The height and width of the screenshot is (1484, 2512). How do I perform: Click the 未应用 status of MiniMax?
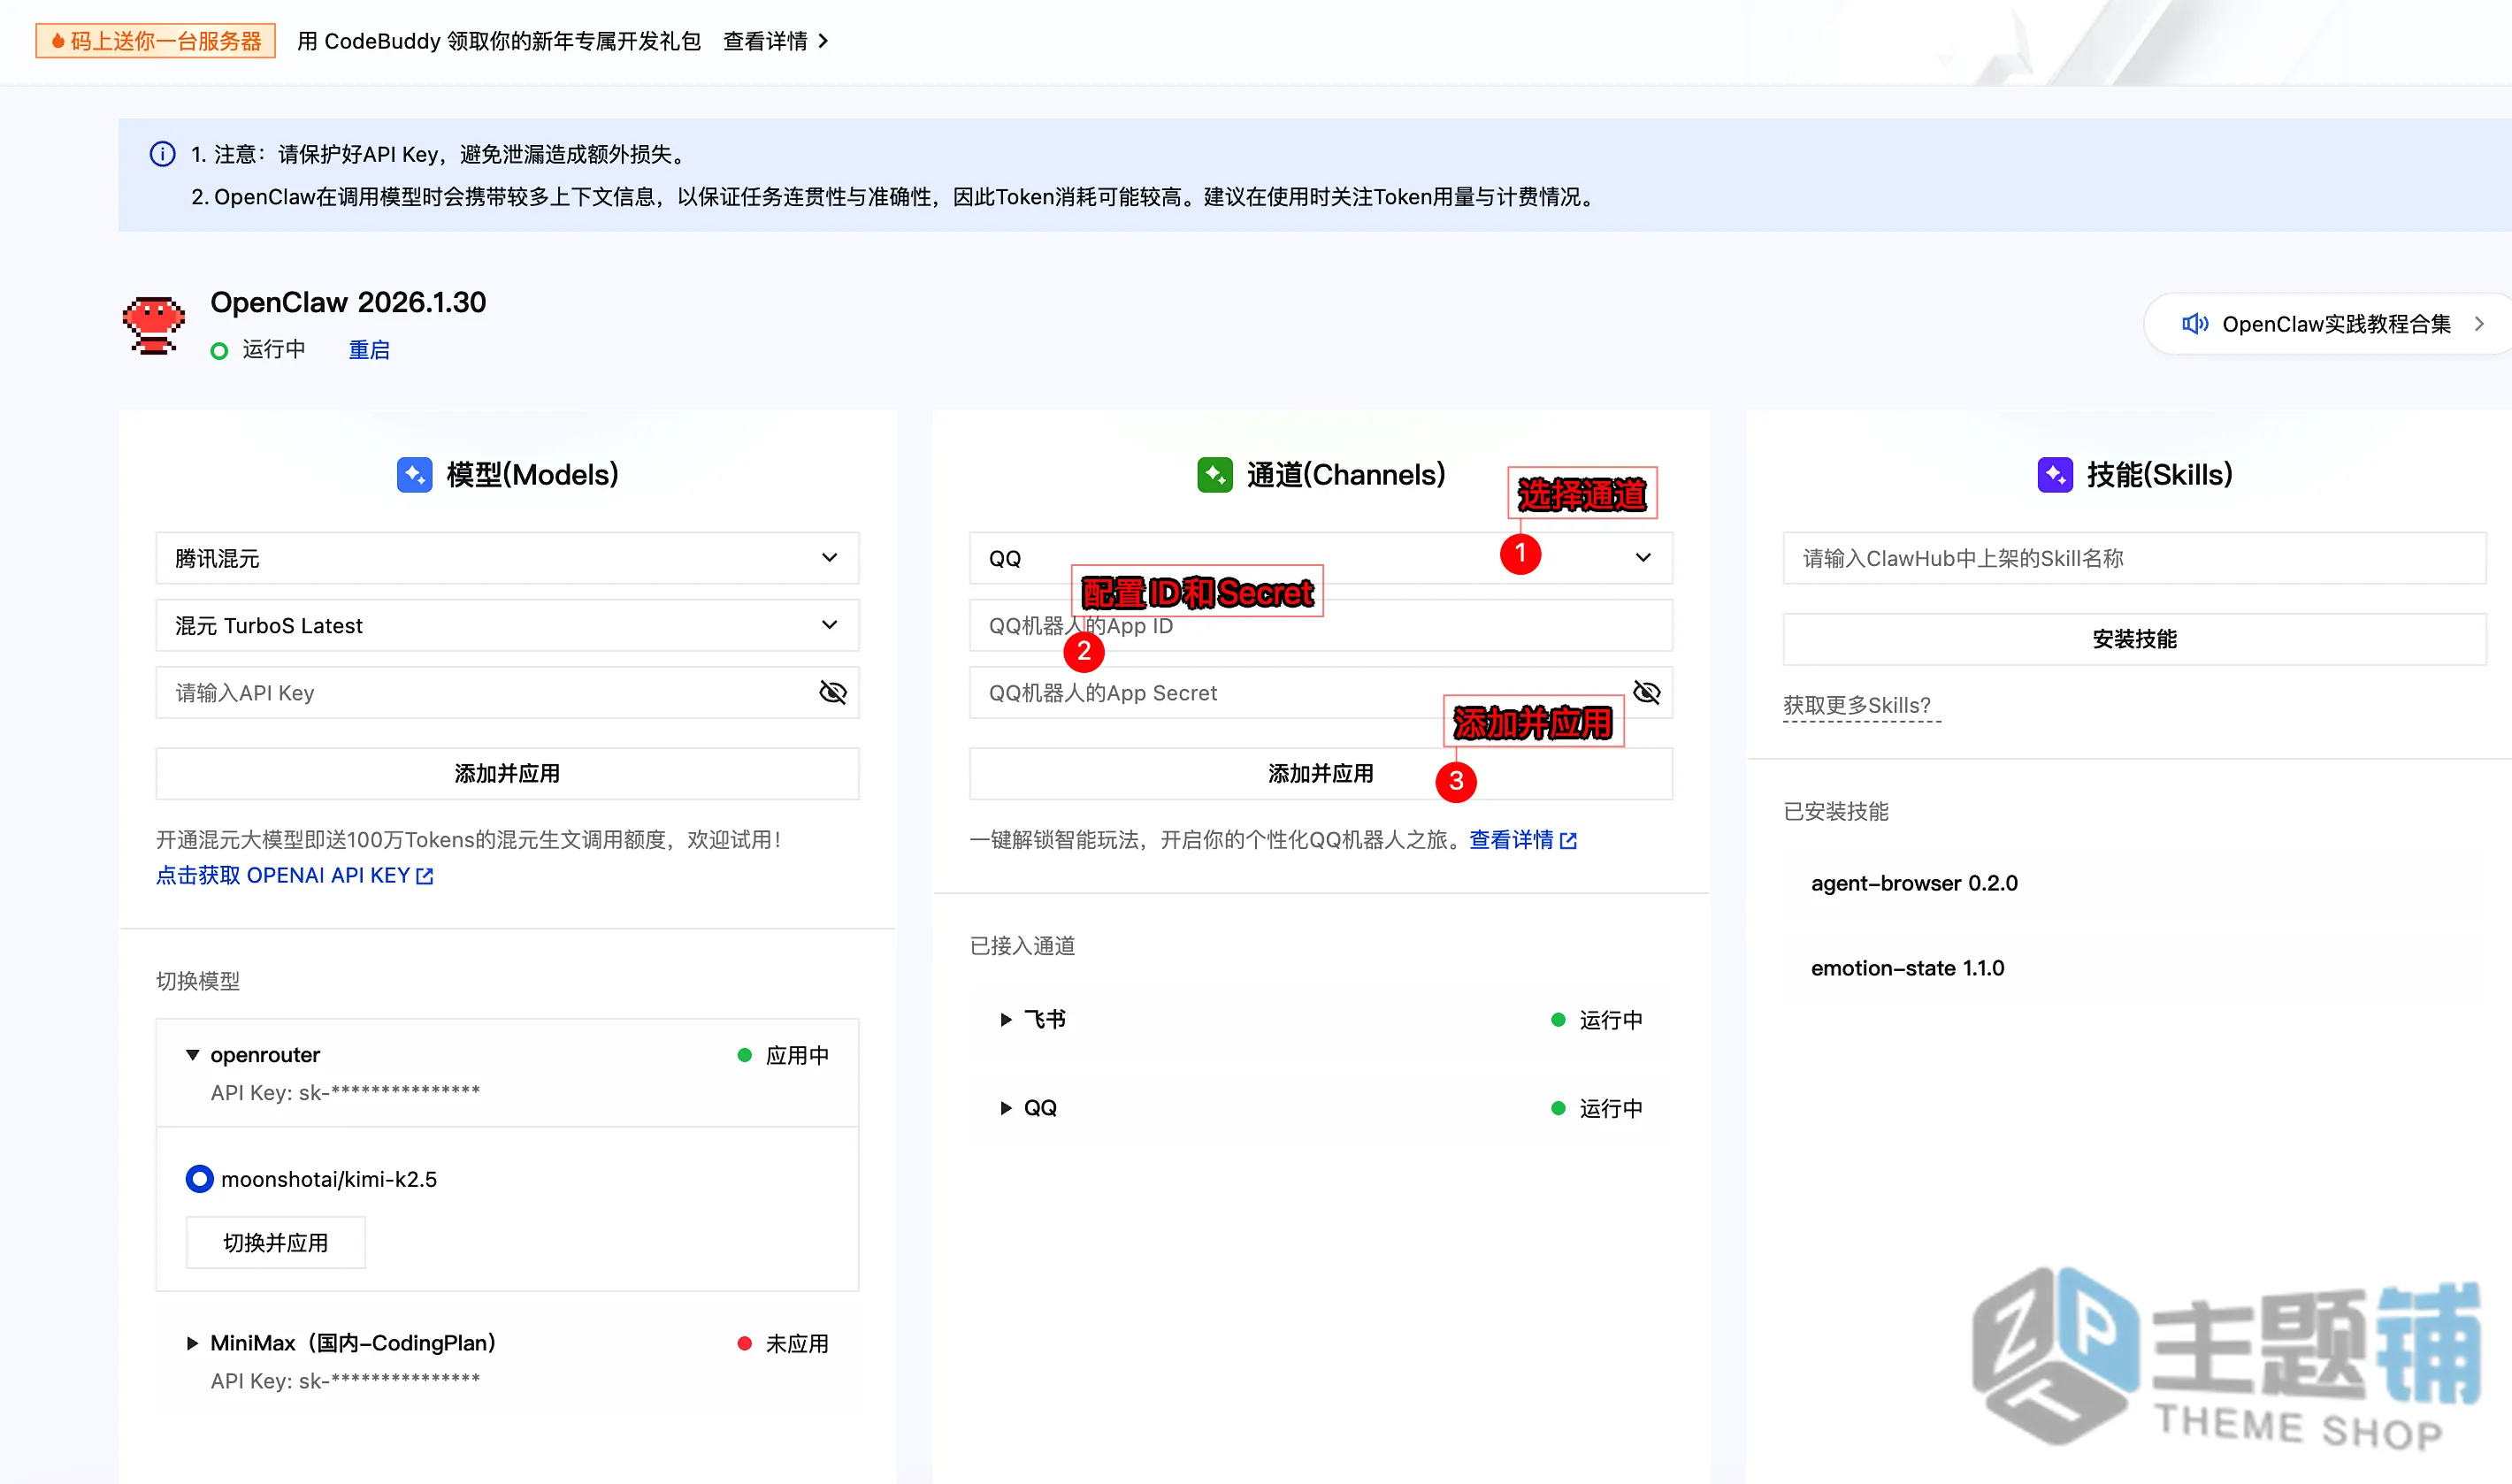[x=797, y=1344]
